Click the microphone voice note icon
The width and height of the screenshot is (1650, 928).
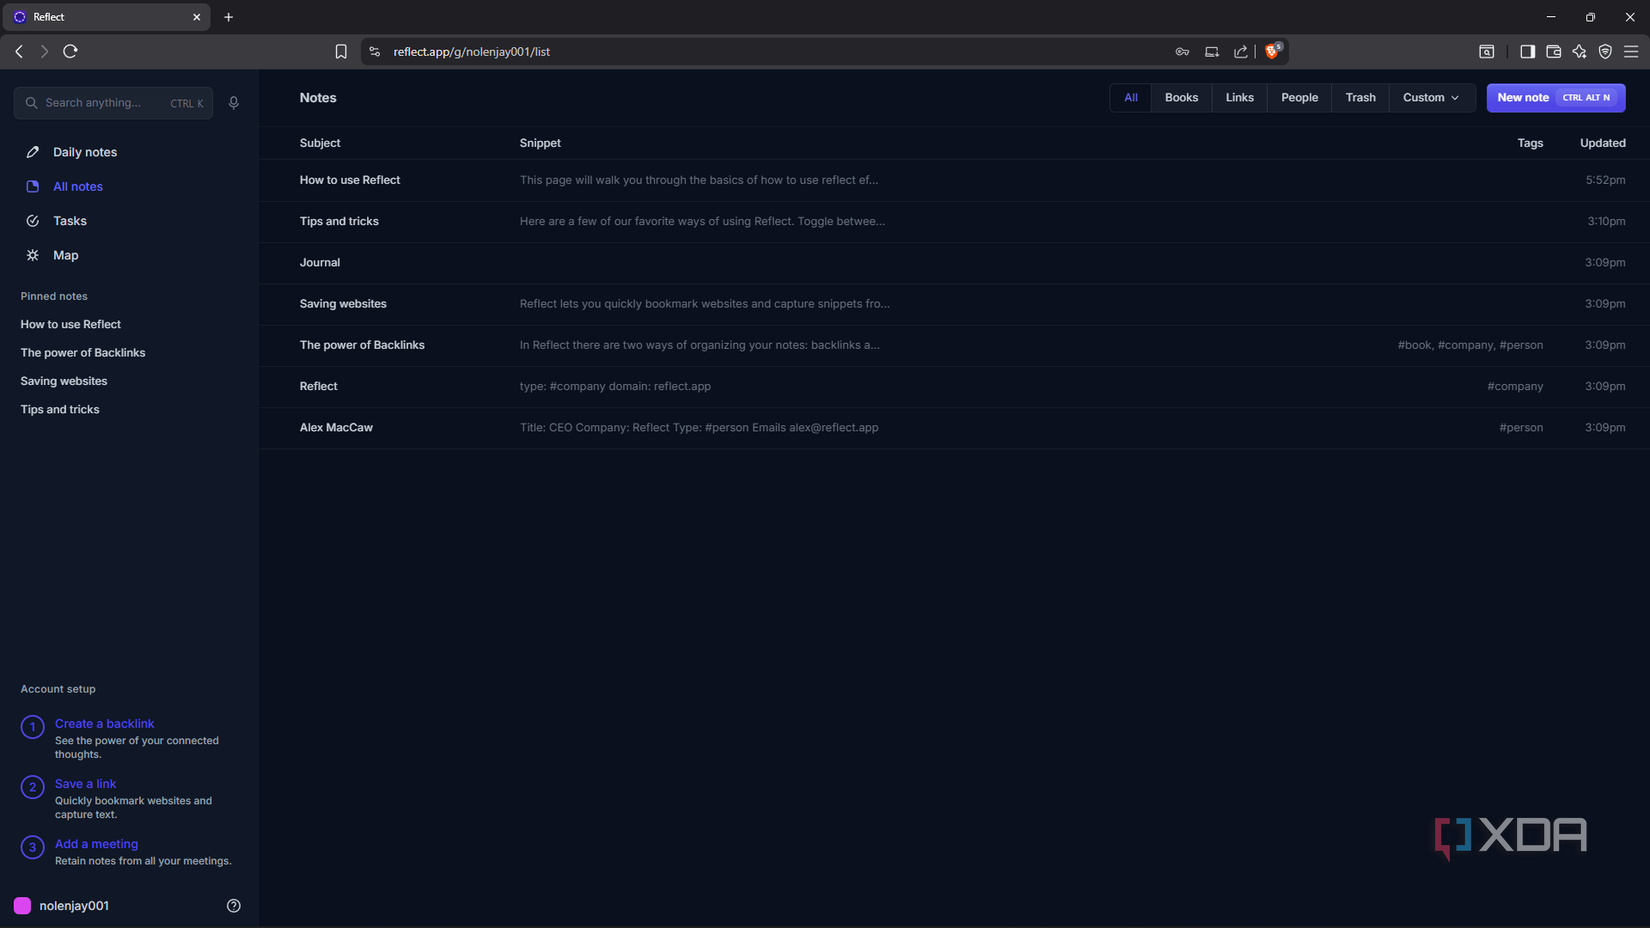[234, 103]
